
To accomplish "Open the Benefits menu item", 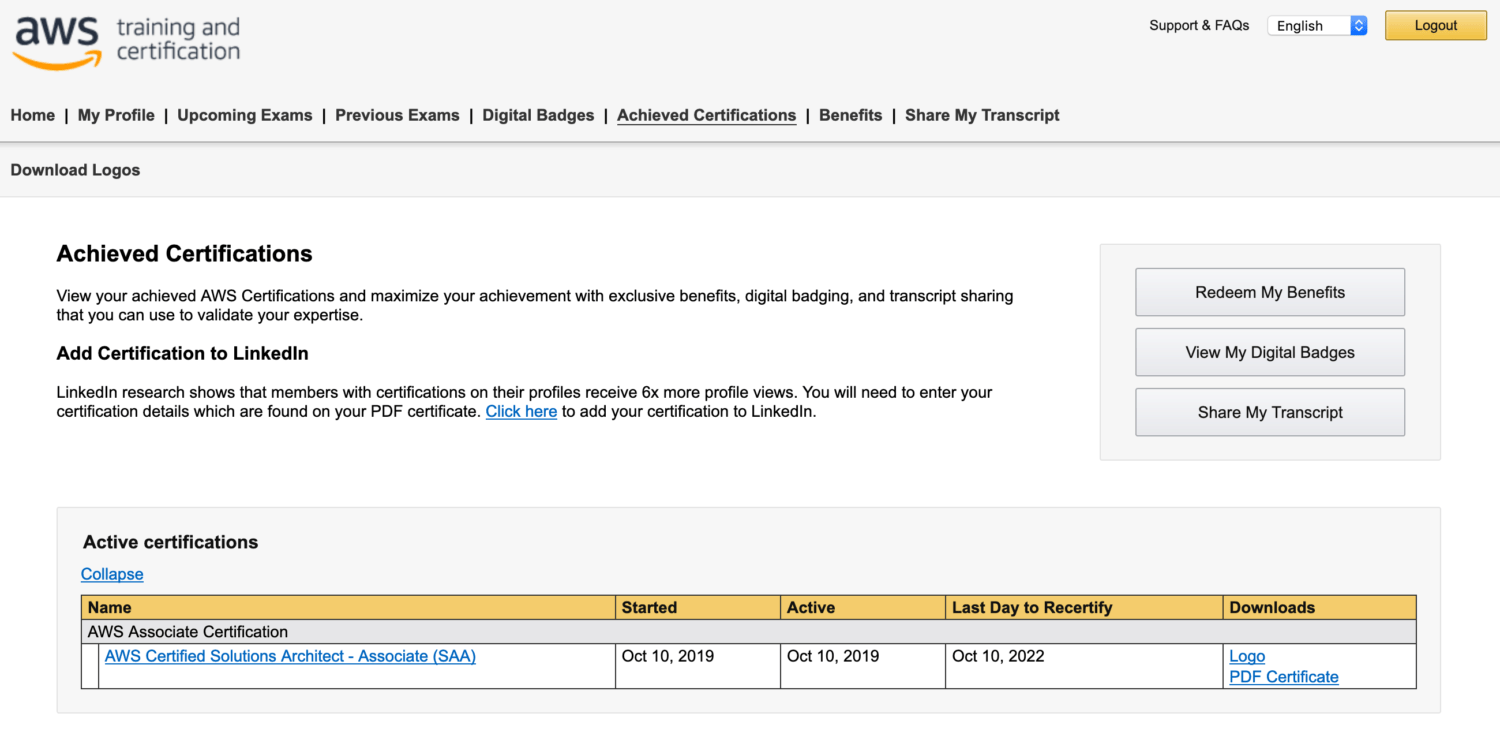I will pos(851,115).
